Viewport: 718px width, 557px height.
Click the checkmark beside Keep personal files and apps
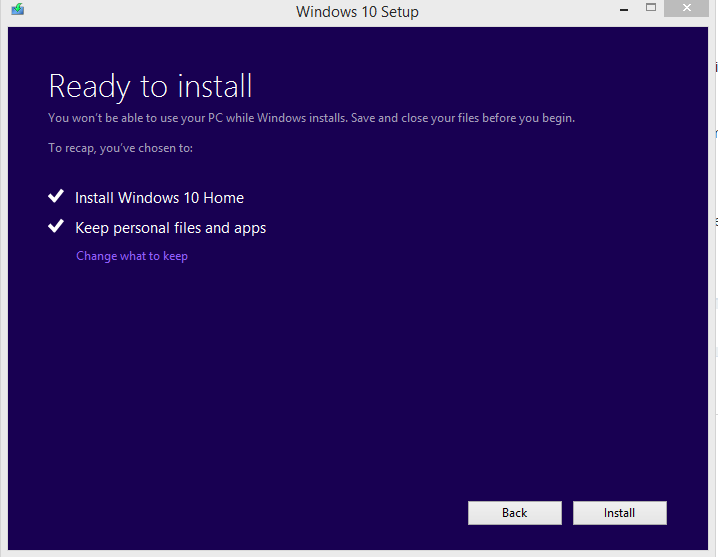click(x=56, y=226)
